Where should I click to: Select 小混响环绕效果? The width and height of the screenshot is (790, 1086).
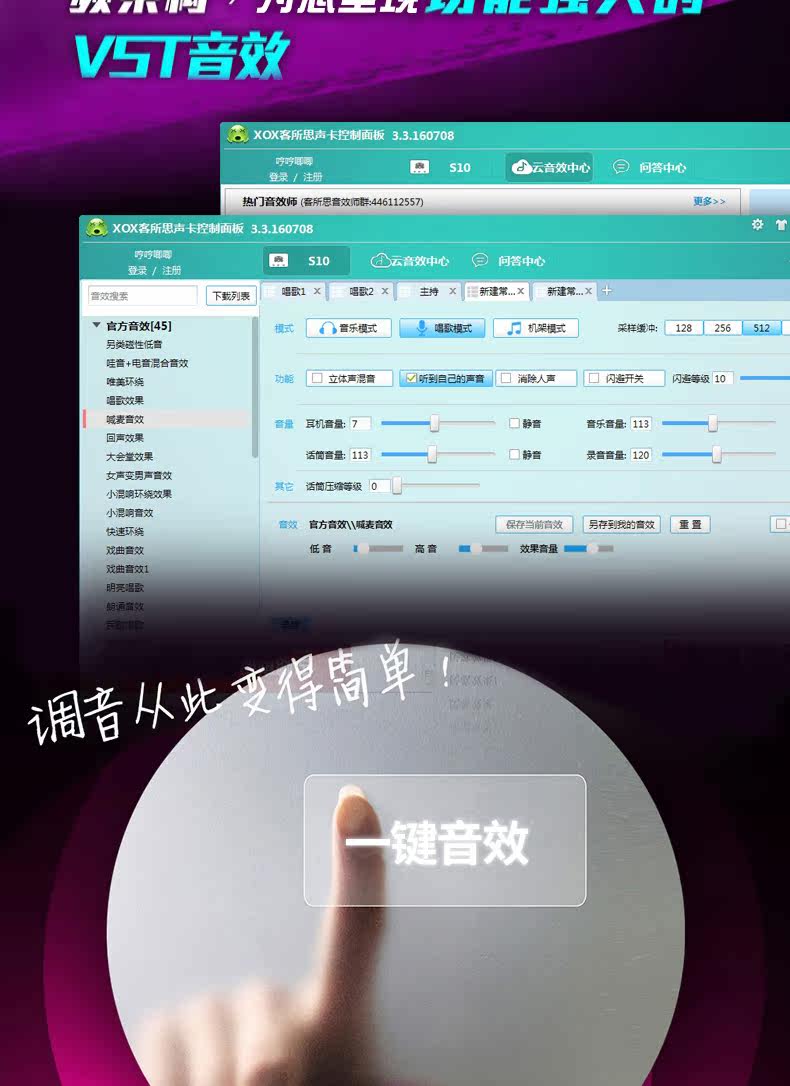pos(138,494)
